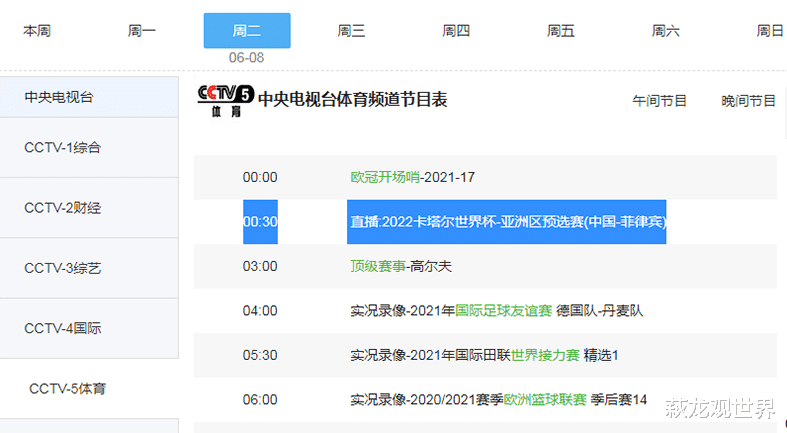Click the -高尔夫 text

(429, 266)
